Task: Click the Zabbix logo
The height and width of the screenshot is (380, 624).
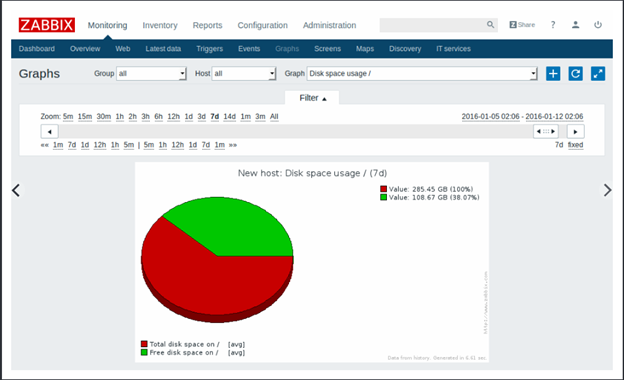Action: [x=47, y=25]
